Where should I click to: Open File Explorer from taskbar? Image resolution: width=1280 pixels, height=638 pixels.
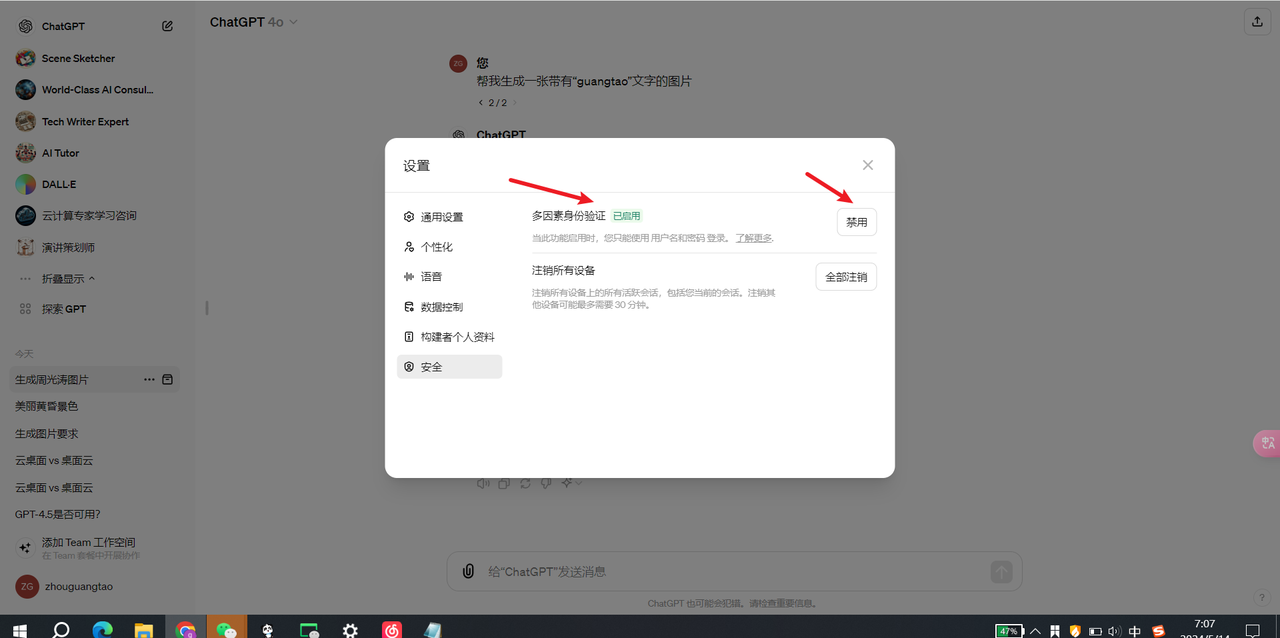144,630
